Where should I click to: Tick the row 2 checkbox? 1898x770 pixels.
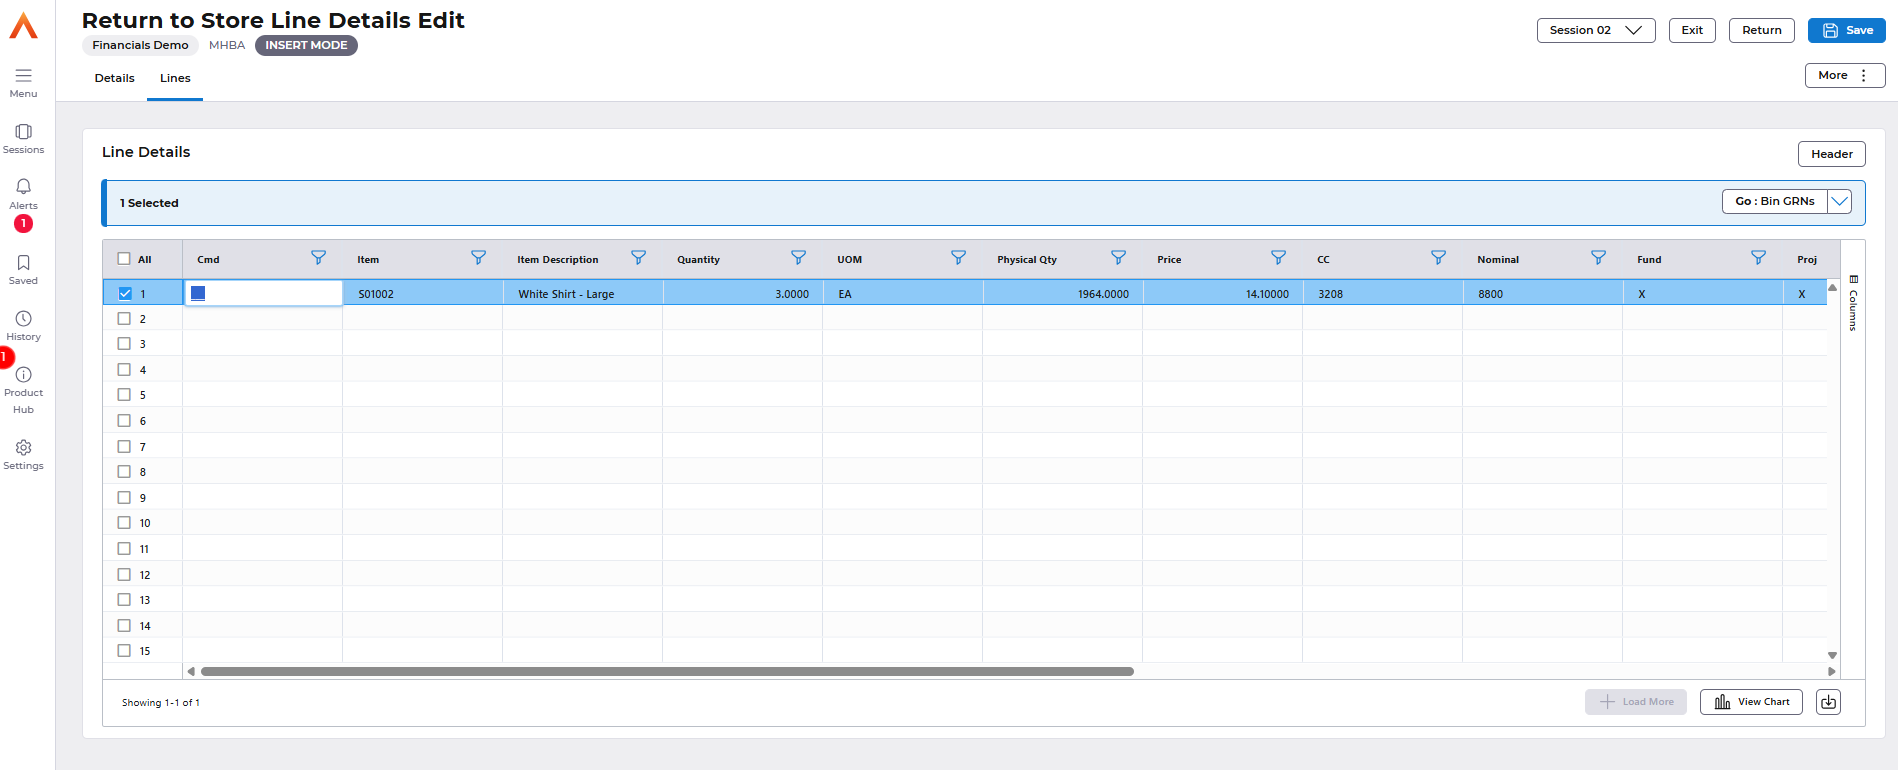(124, 319)
